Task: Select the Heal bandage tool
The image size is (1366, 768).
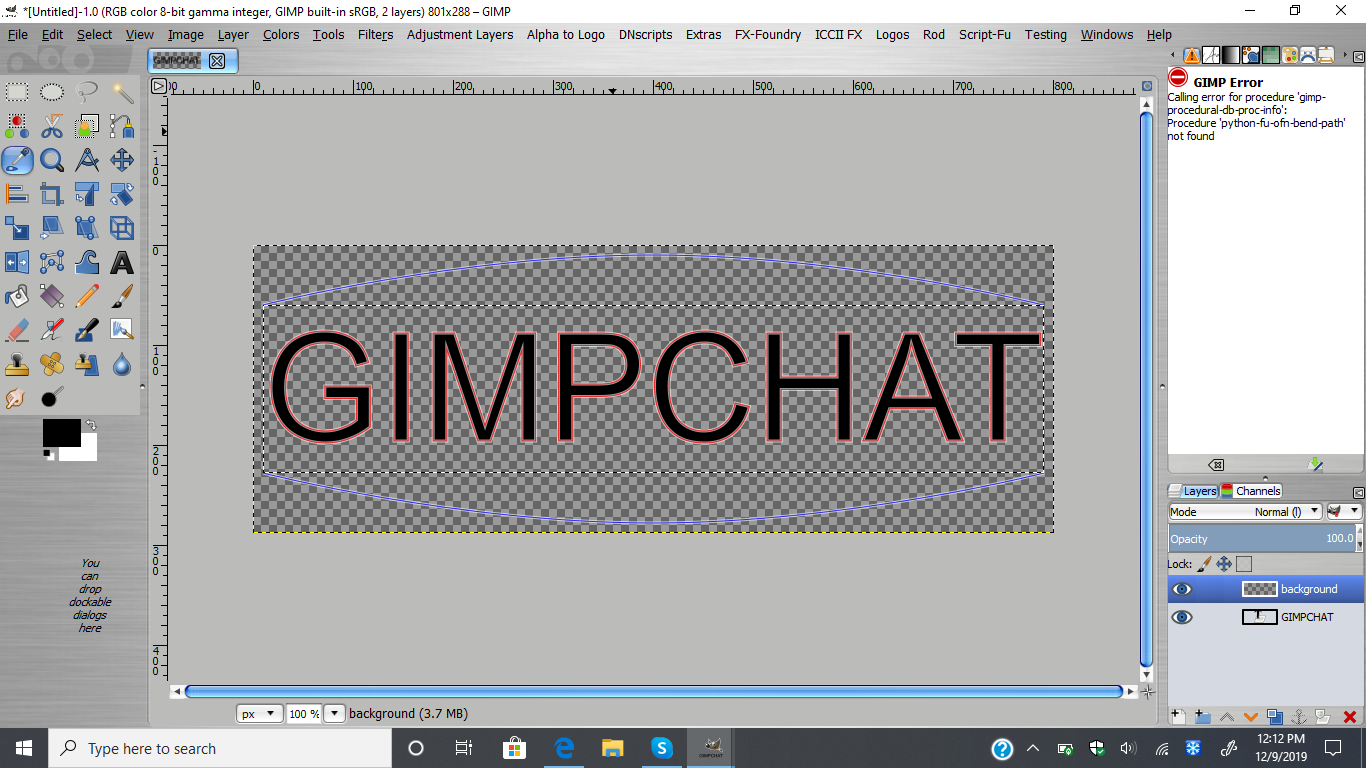Action: [x=52, y=365]
